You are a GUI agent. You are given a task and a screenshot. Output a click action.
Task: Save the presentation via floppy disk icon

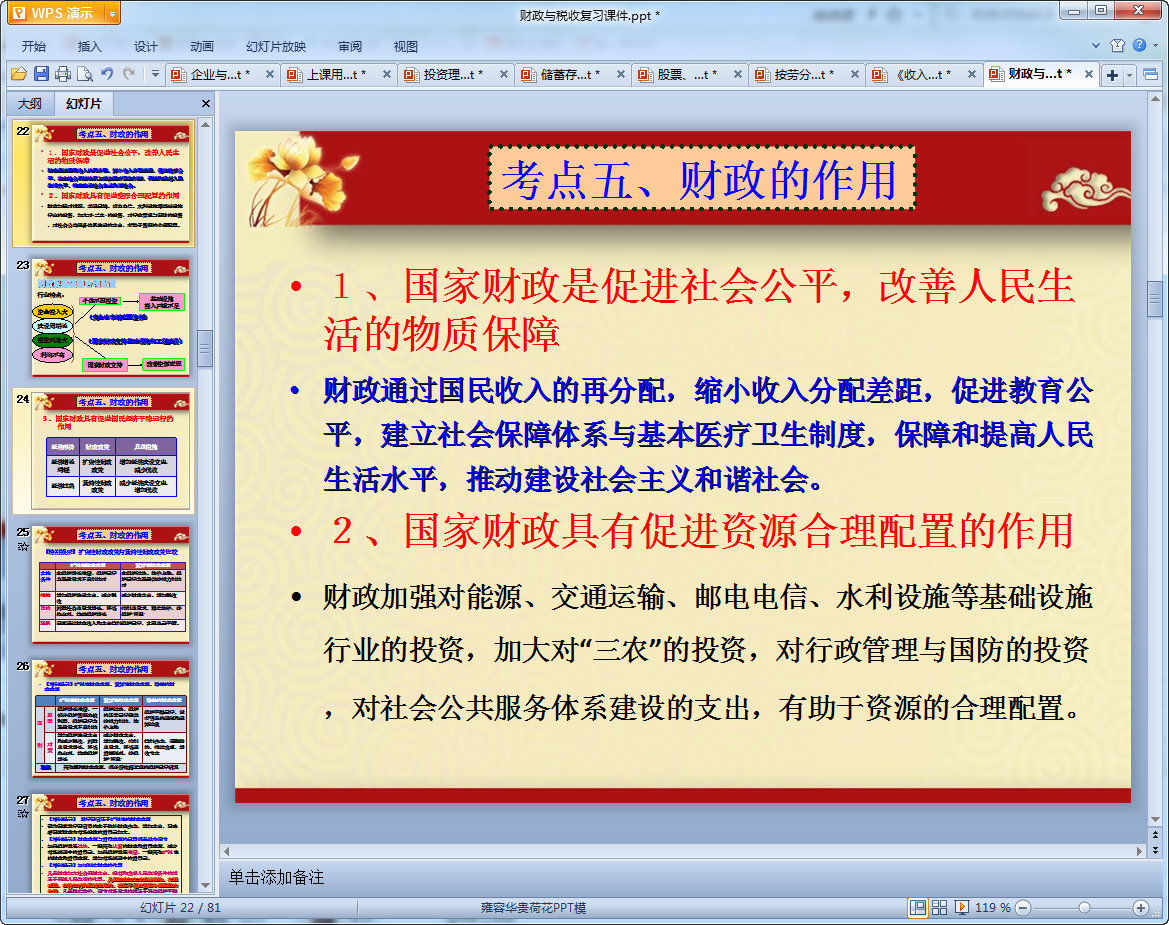click(x=42, y=74)
